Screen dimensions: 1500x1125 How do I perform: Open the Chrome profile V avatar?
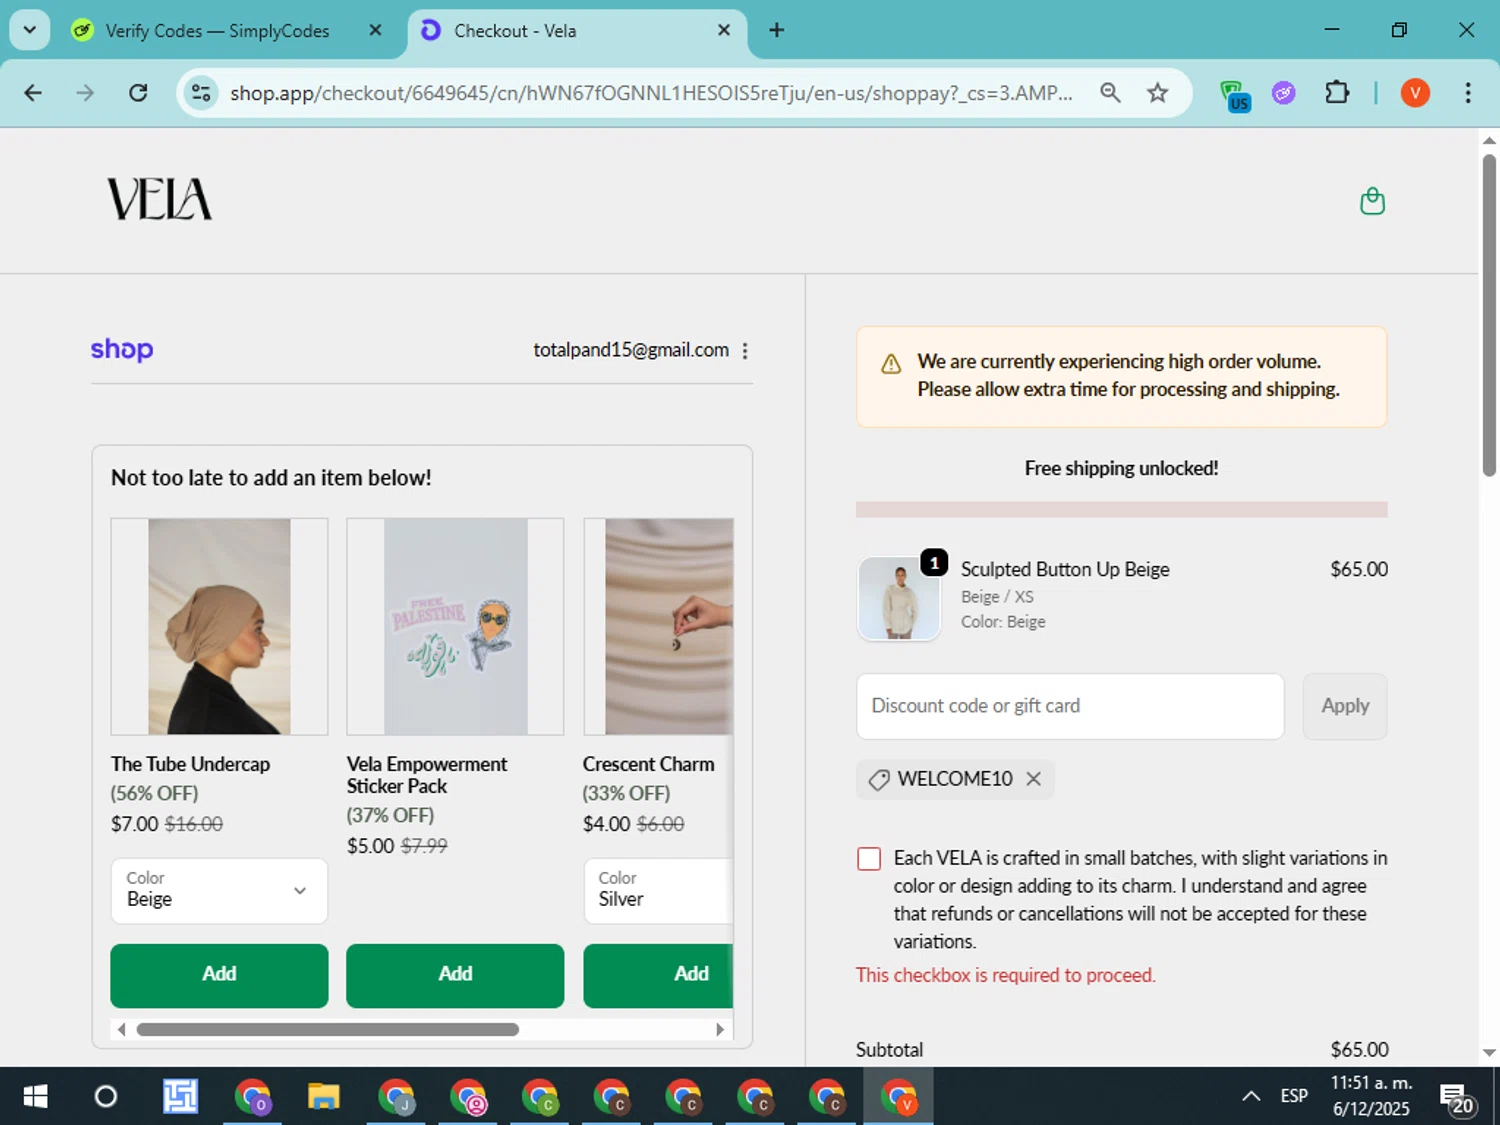click(1415, 93)
